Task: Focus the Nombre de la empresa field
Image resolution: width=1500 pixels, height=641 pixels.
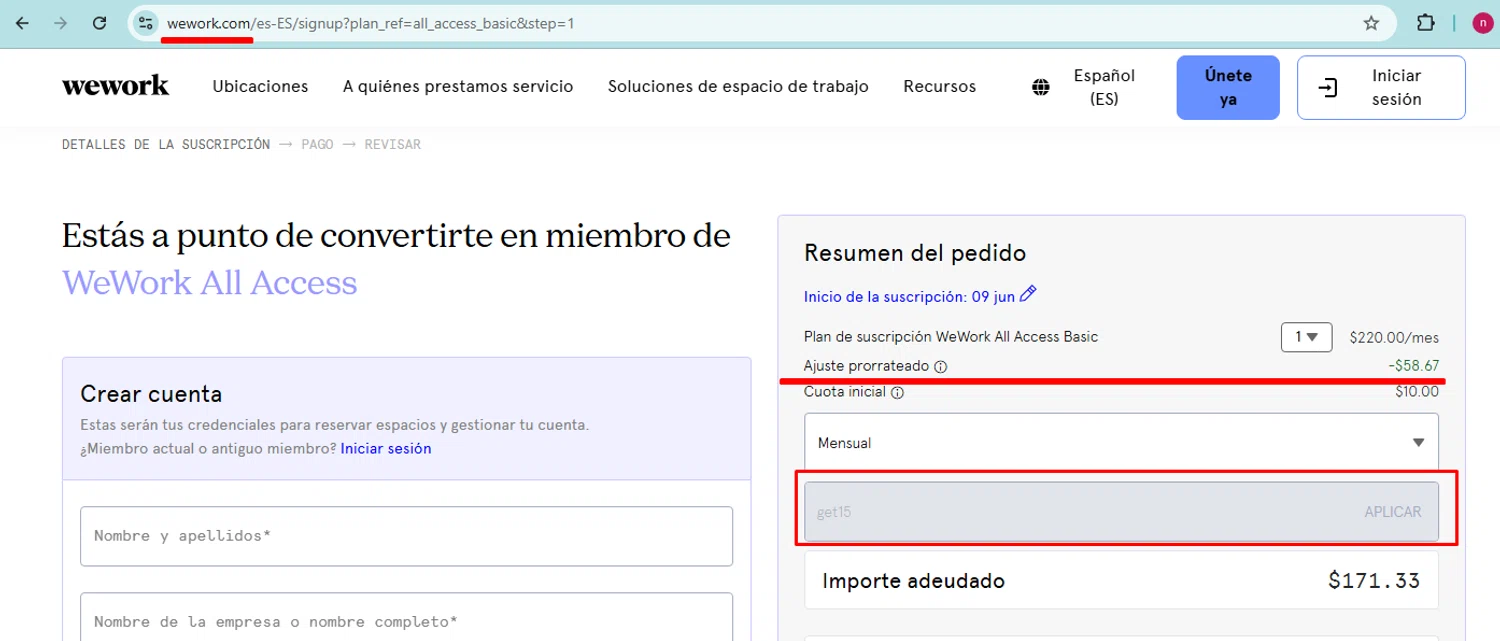Action: 406,618
